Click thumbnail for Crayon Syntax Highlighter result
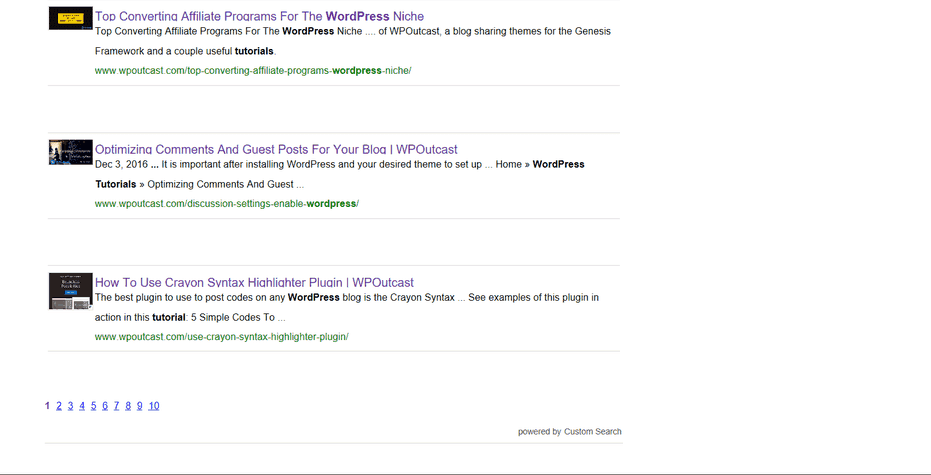The image size is (931, 475). click(x=71, y=292)
